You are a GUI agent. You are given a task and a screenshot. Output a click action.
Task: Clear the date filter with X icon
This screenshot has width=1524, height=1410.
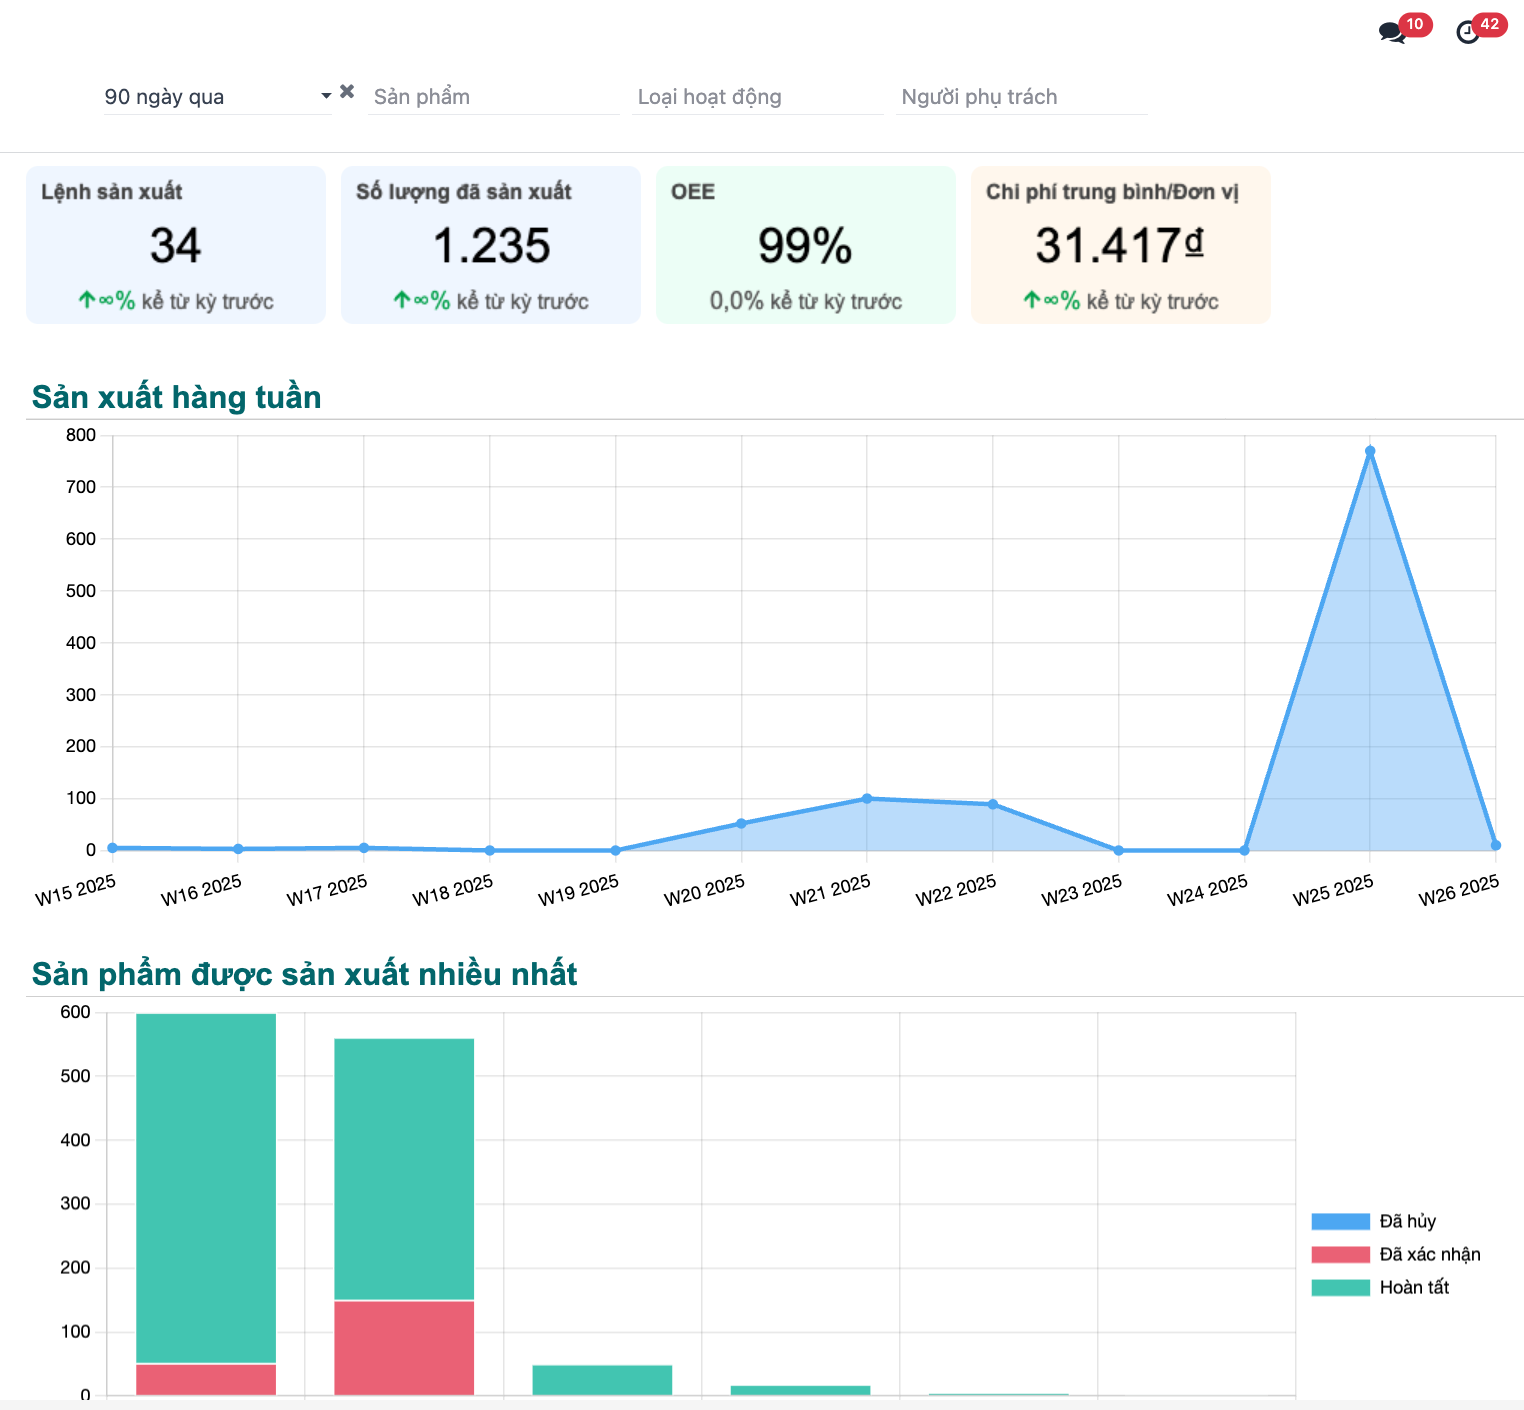pyautogui.click(x=347, y=91)
